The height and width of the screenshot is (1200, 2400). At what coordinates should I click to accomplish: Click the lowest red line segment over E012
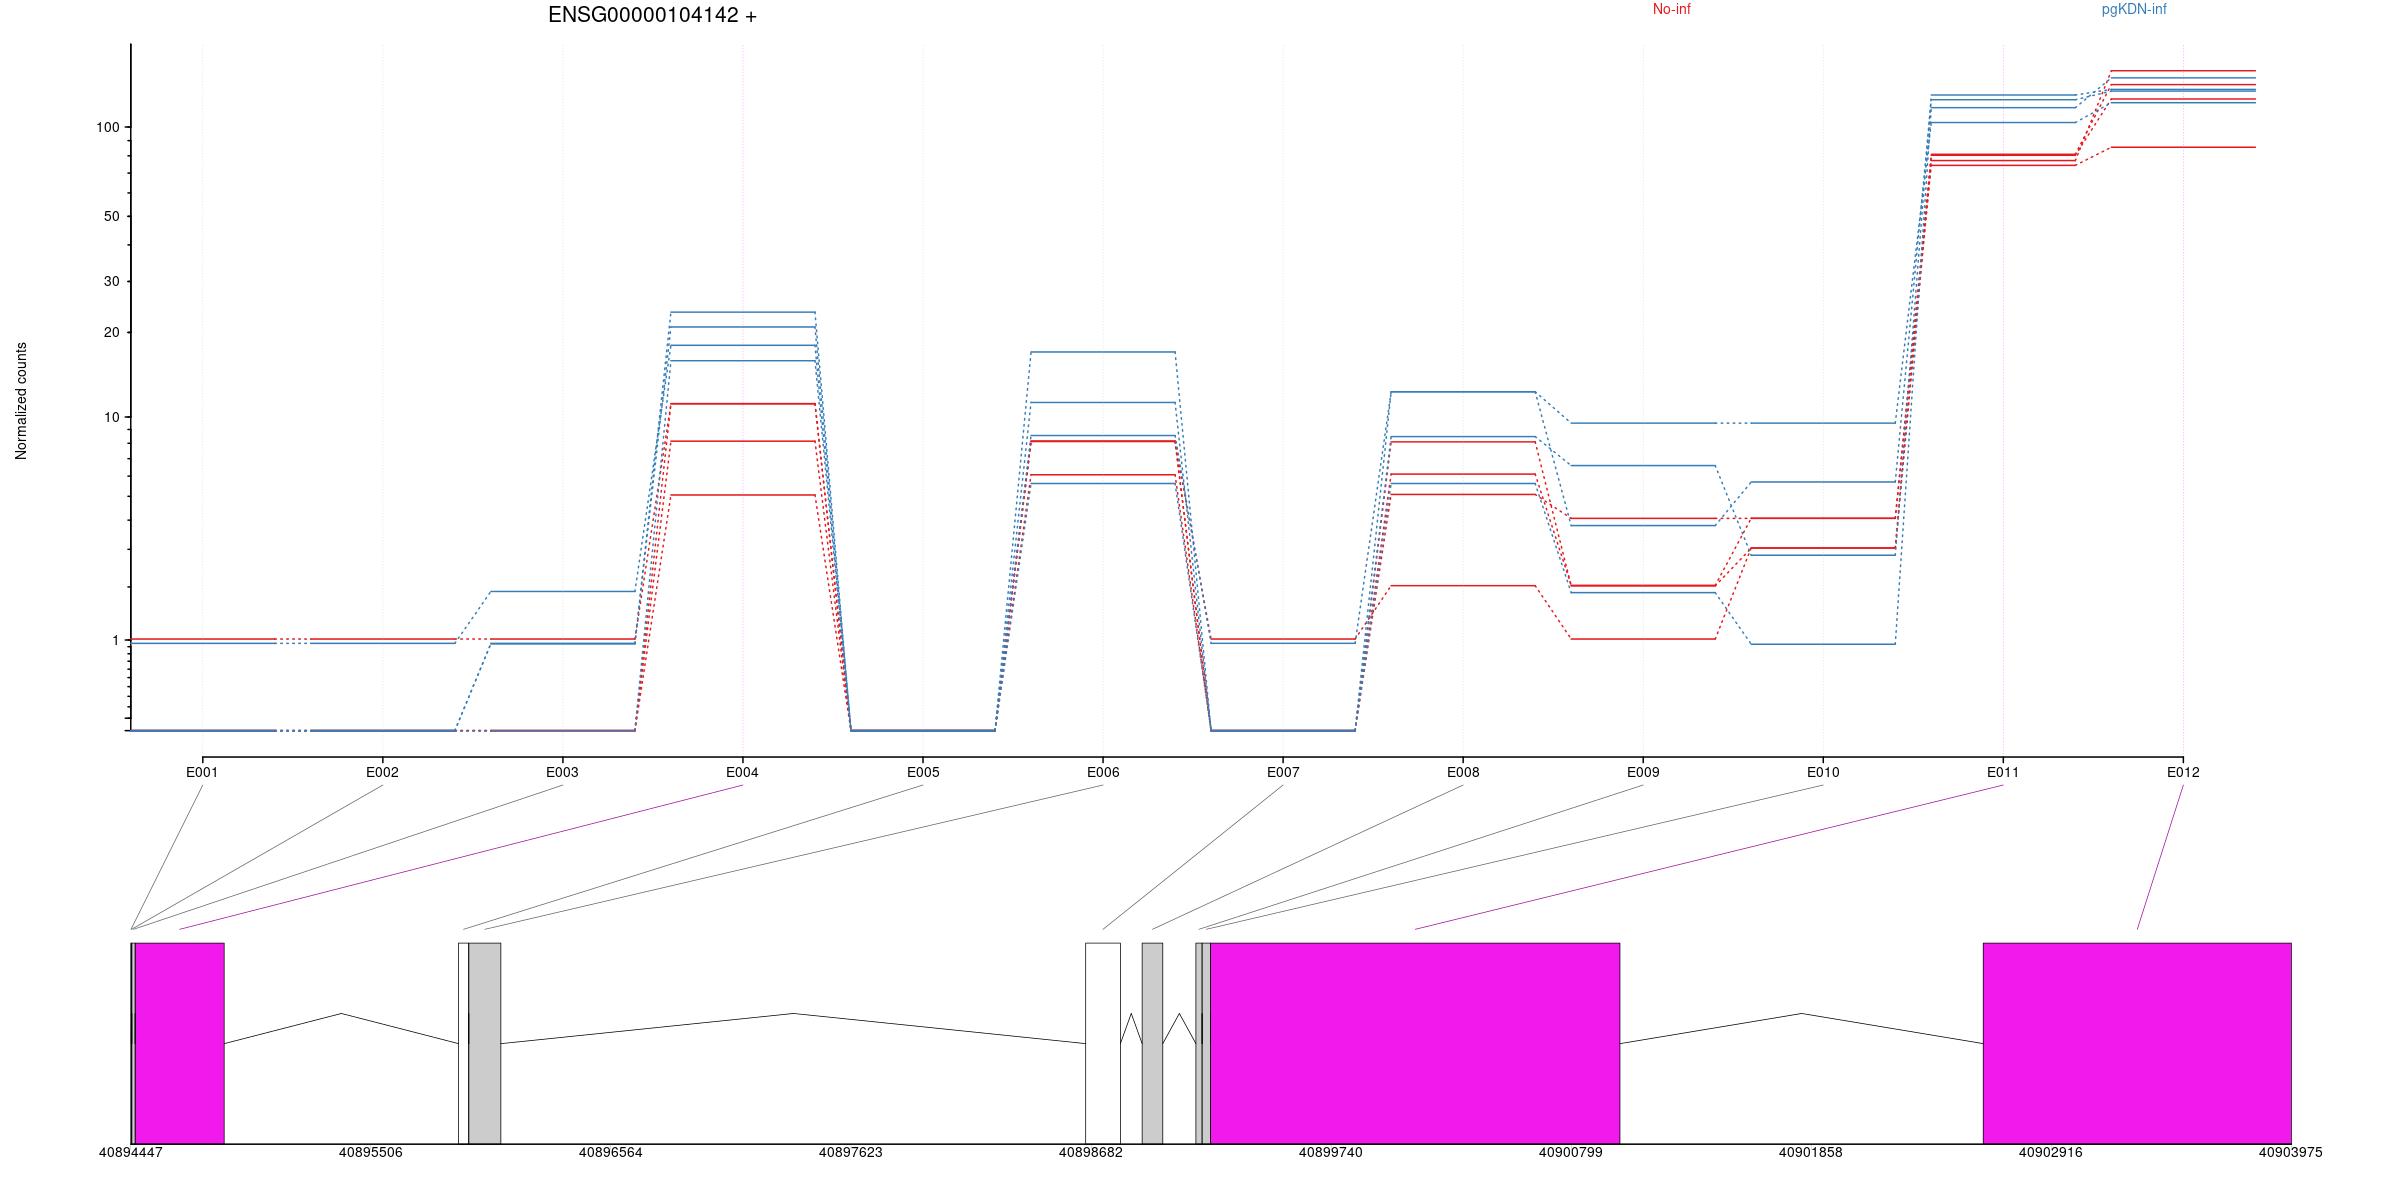tap(2183, 147)
